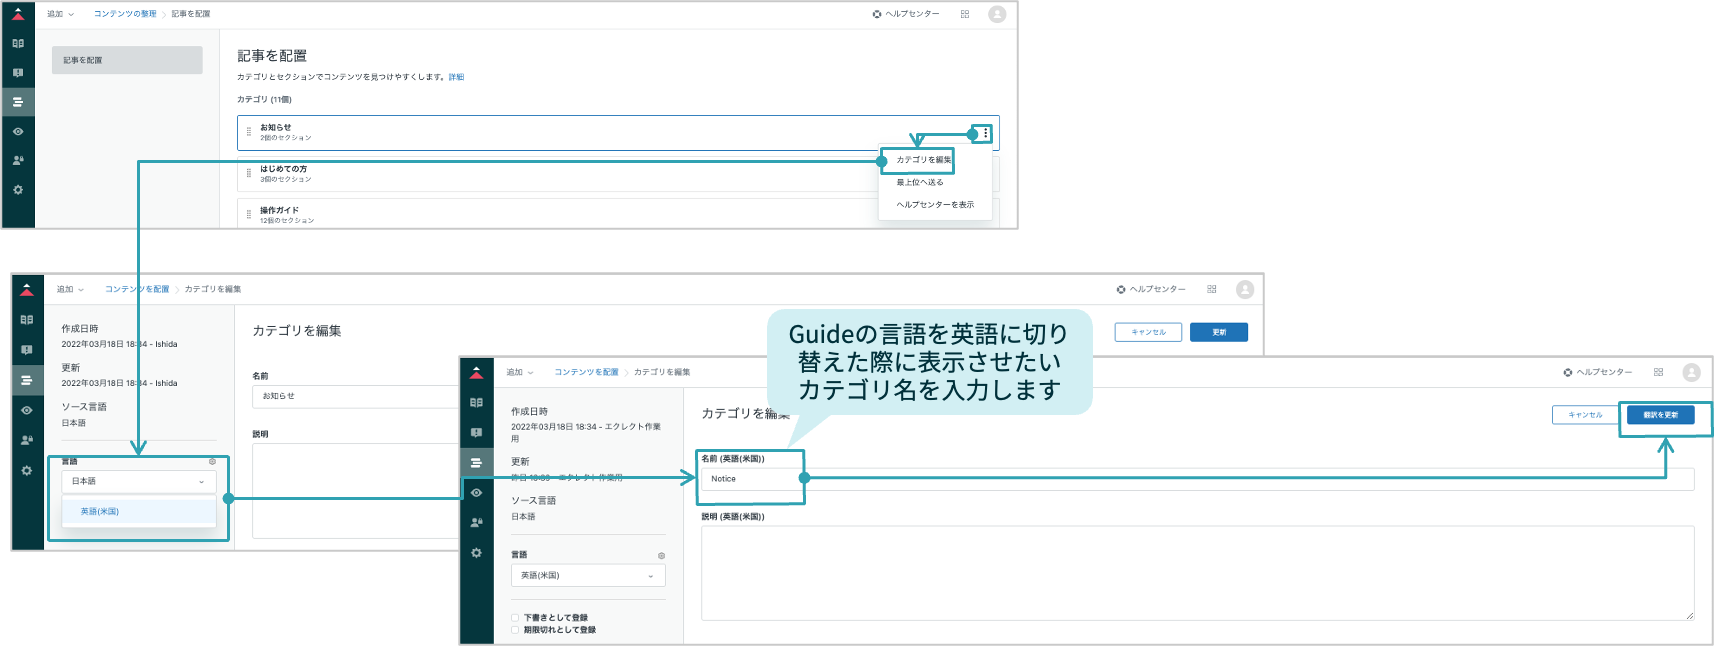
Task: Click the apps grid icon beside 翻訳を更新 window's ヘルプセンター
Action: (x=1658, y=372)
